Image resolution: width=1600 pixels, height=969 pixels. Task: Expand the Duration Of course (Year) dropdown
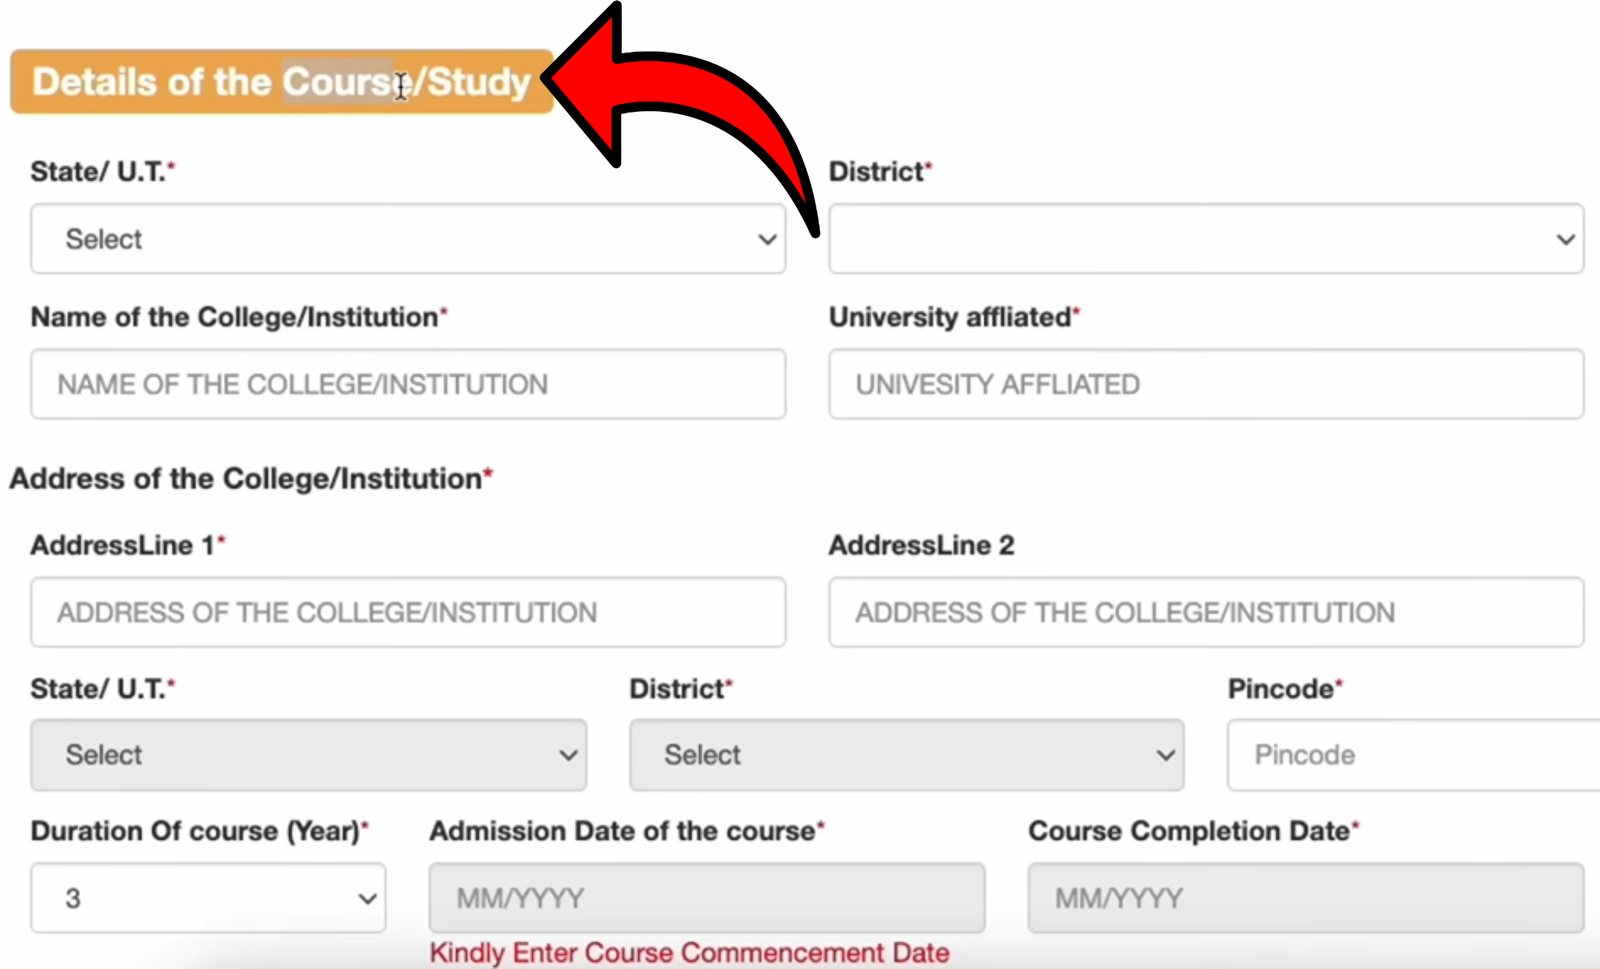[207, 897]
